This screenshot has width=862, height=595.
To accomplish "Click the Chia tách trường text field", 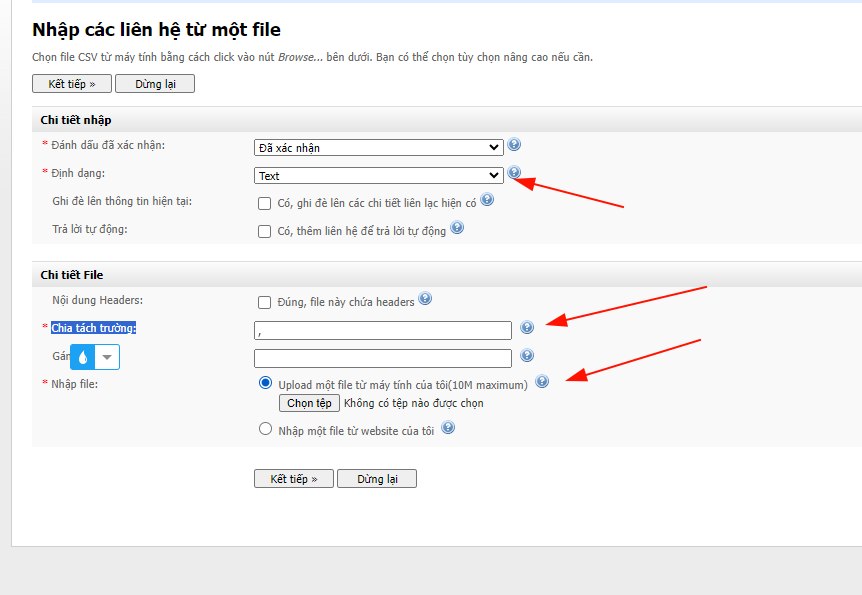I will point(382,330).
